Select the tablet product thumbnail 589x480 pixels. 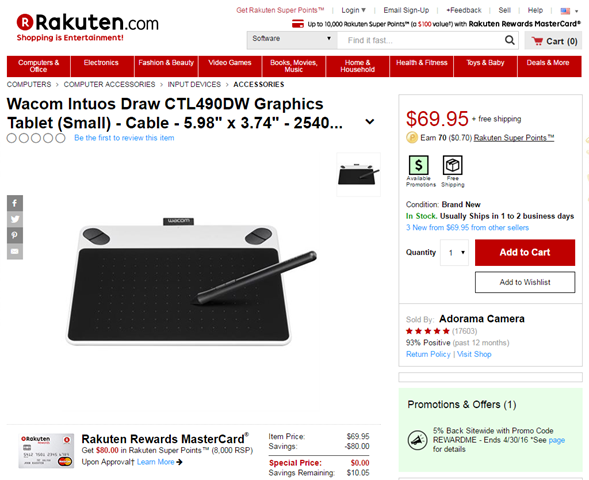pos(358,175)
